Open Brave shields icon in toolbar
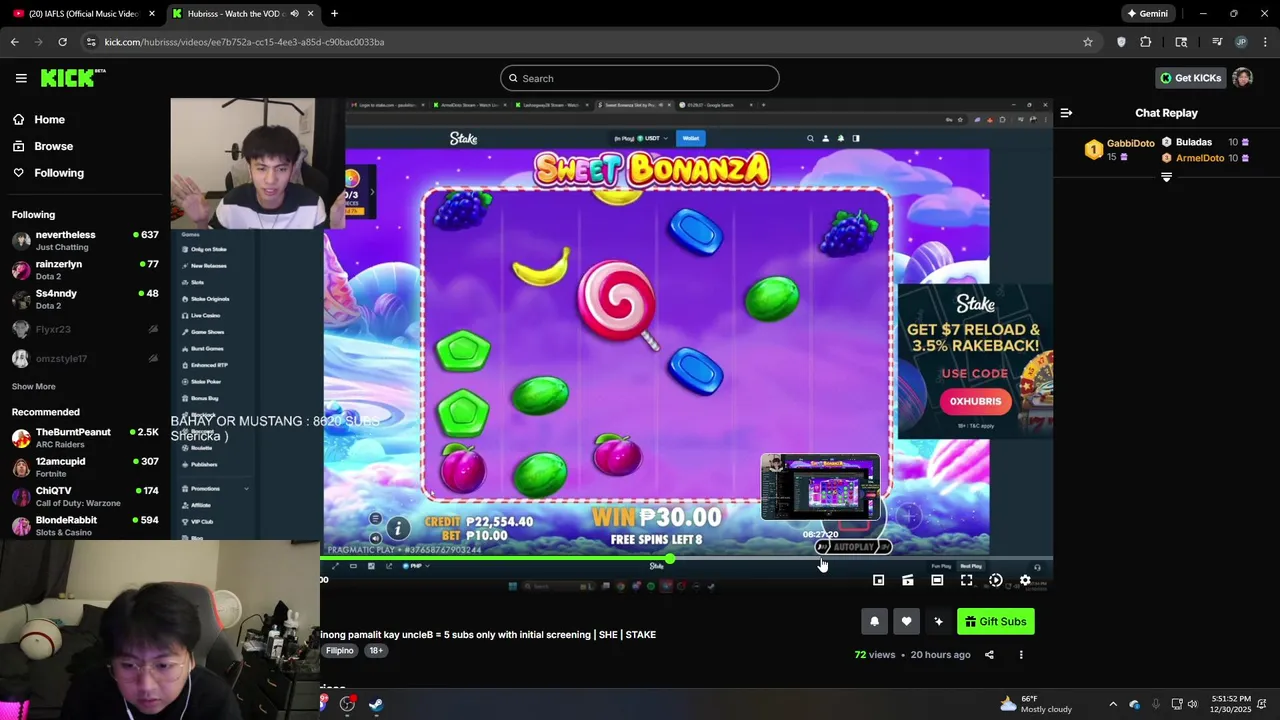1280x720 pixels. (x=1121, y=42)
